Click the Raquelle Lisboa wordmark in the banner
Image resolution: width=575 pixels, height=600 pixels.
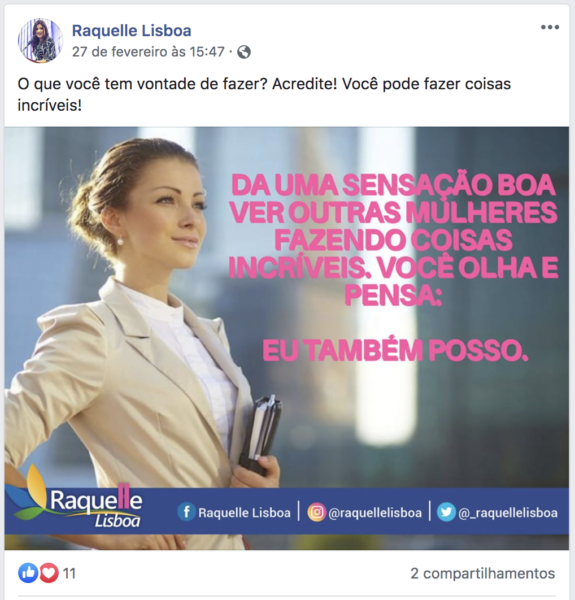click(x=96, y=506)
